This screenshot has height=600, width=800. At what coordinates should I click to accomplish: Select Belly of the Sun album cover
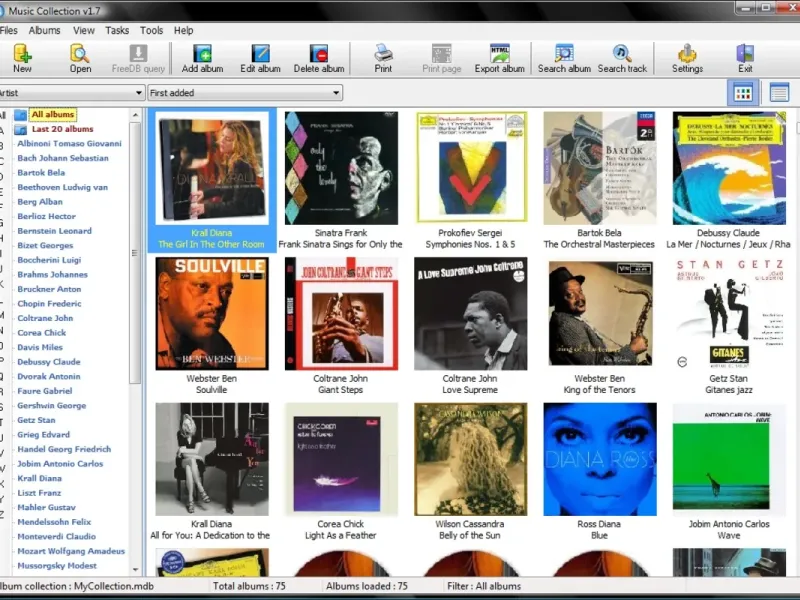470,459
